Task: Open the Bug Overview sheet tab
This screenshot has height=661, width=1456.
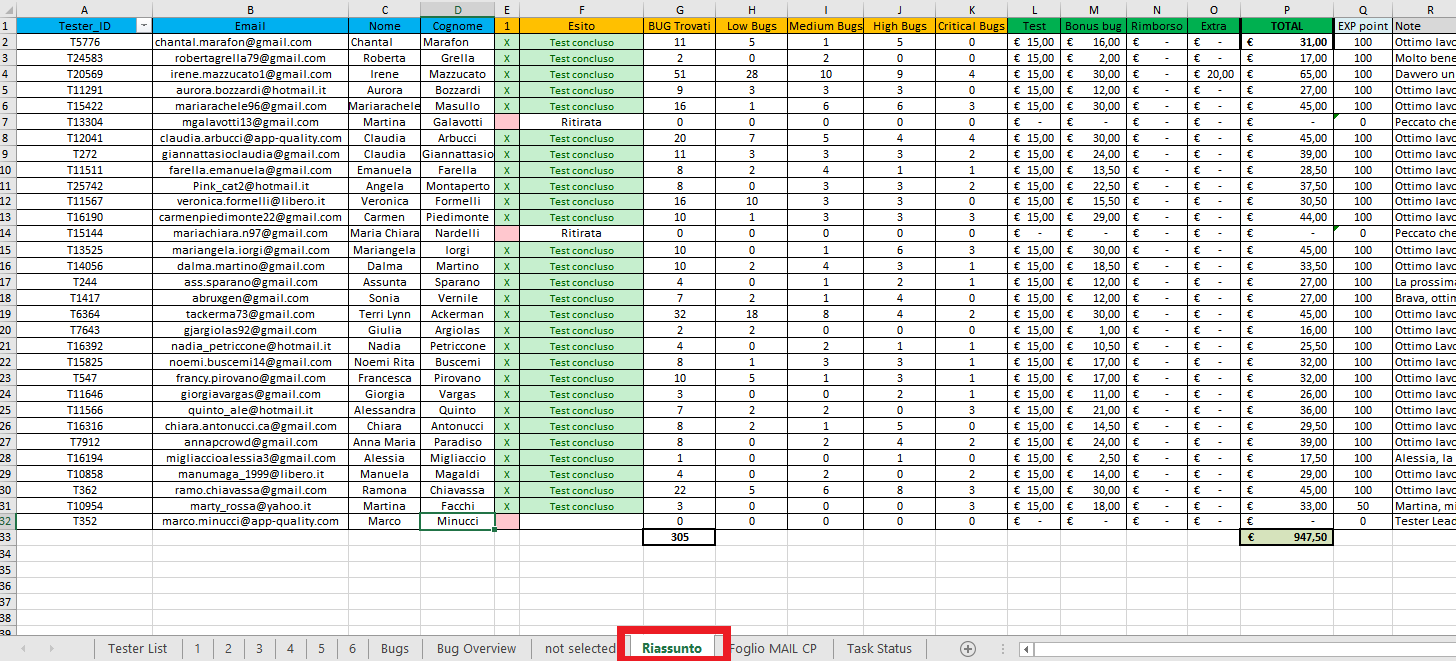Action: [x=476, y=648]
